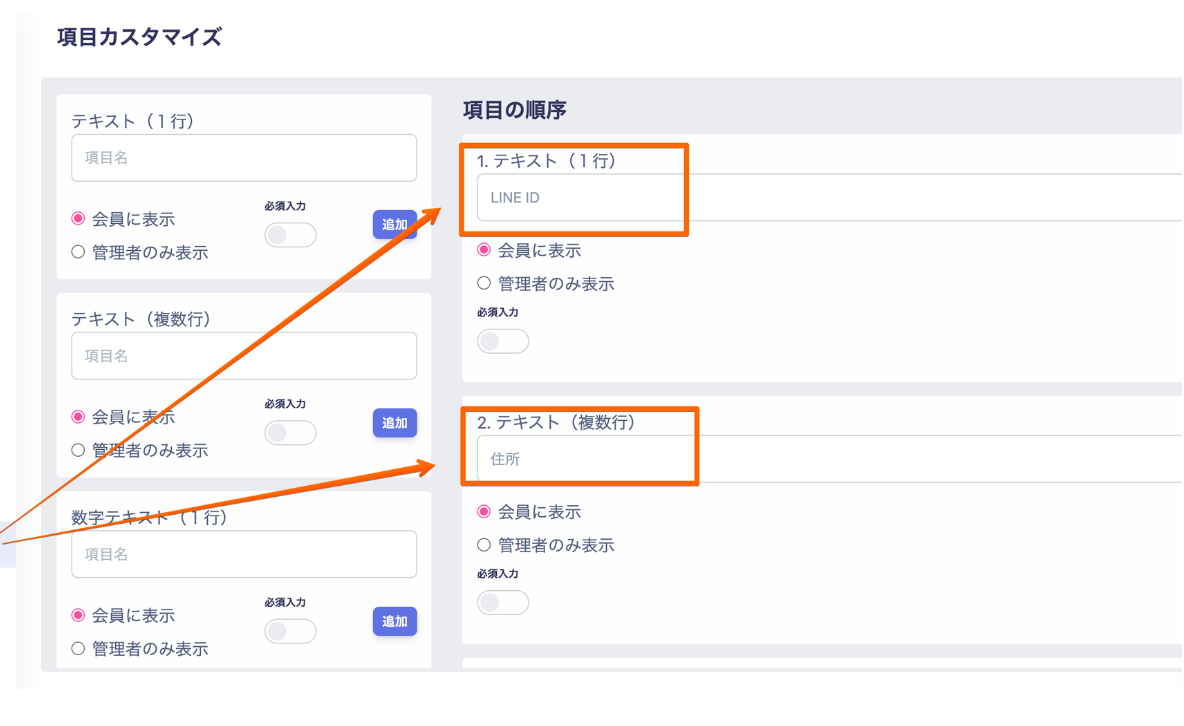Choose 管理者のみ表示 in 数字テキスト（1行）card
The height and width of the screenshot is (726, 1184).
click(x=78, y=649)
